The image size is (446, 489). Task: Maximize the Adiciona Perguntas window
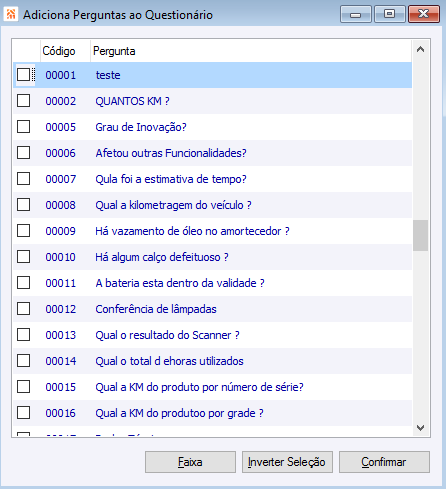(390, 14)
